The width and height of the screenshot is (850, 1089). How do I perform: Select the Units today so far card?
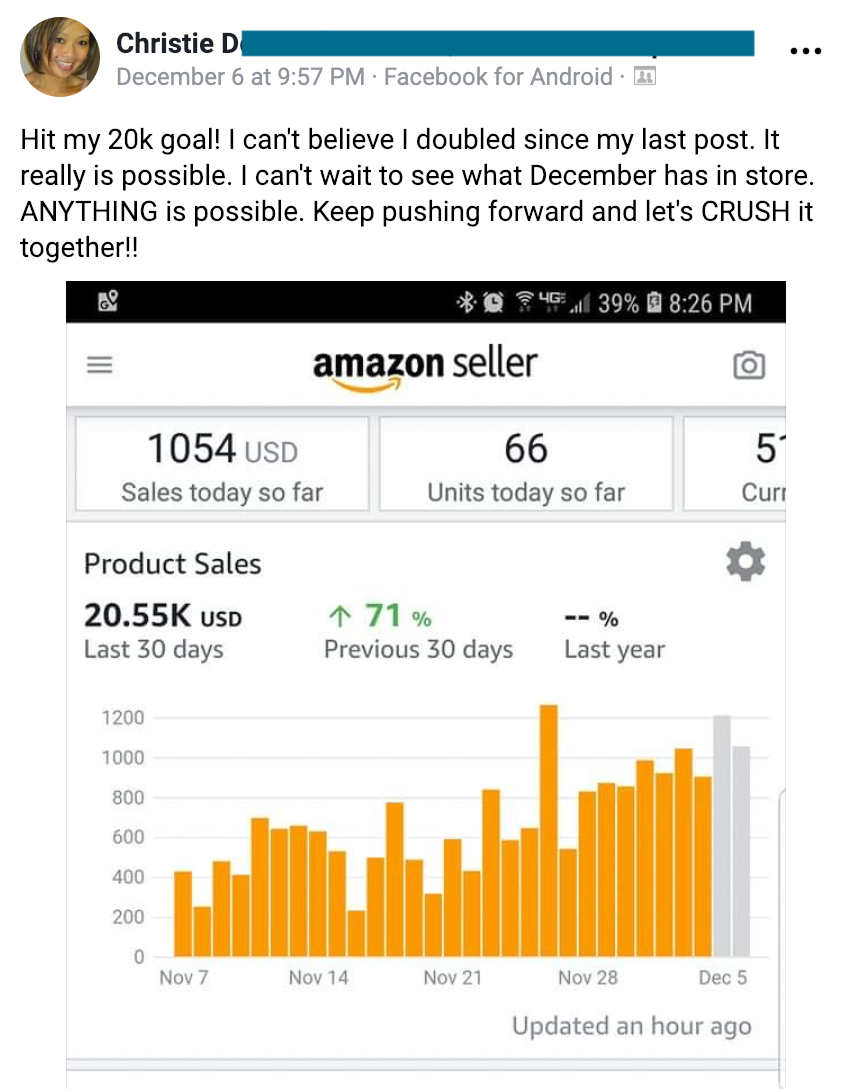coord(526,465)
